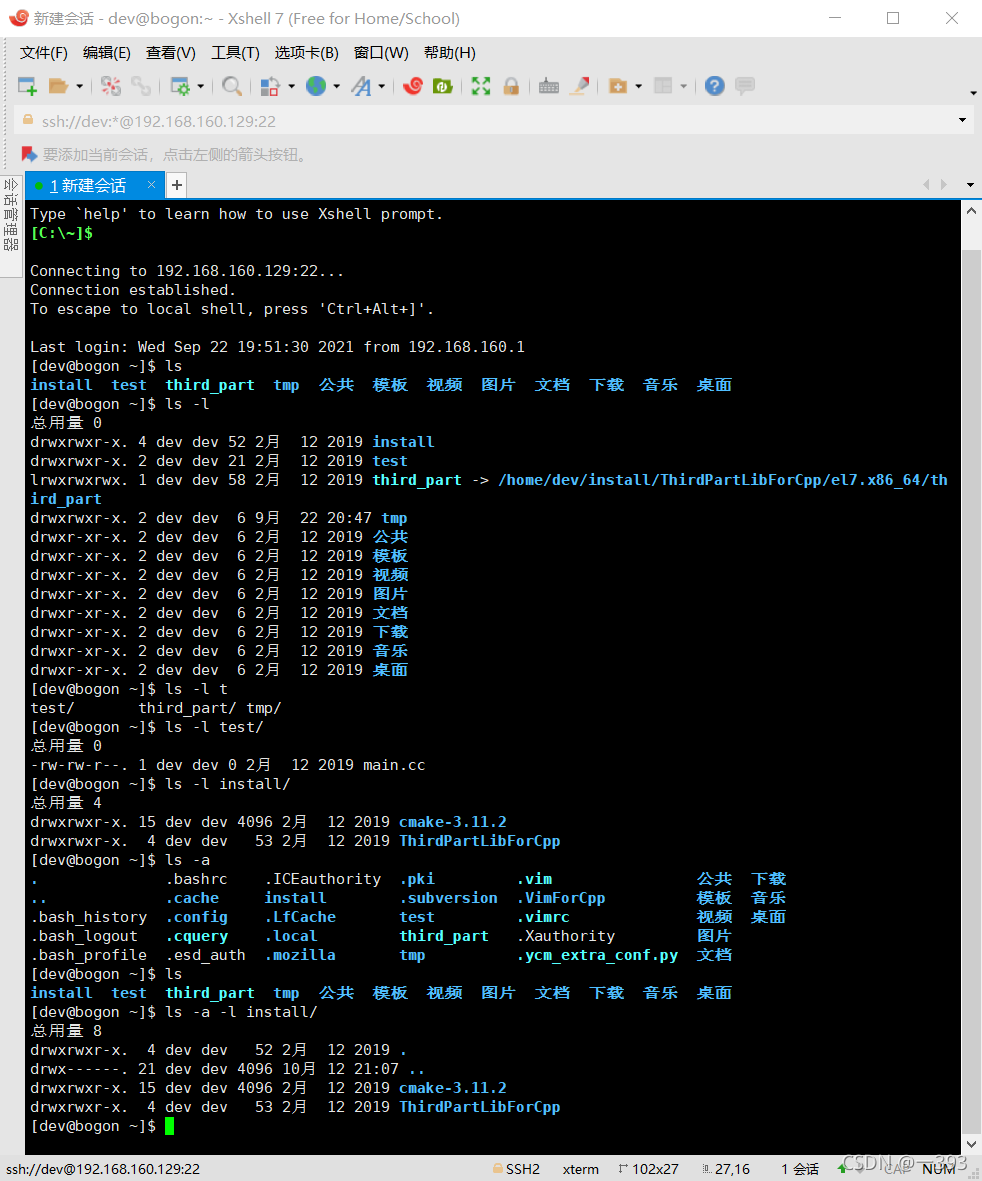Click the Disconnect icon in toolbar

pyautogui.click(x=111, y=86)
